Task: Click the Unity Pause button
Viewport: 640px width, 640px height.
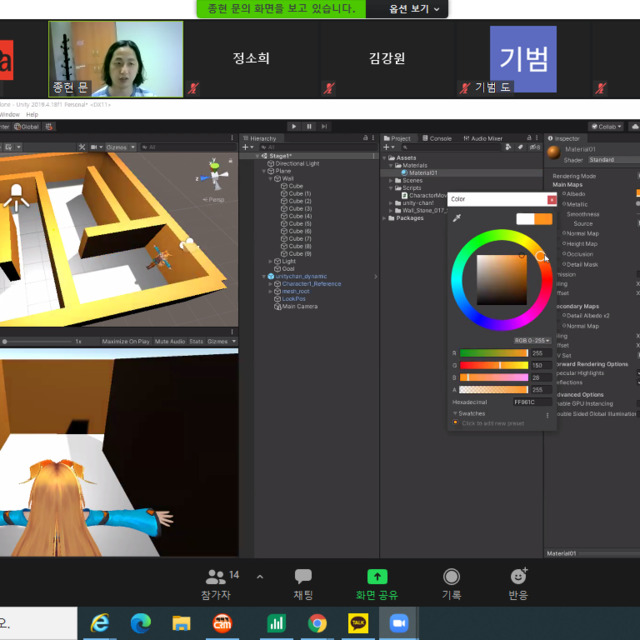Action: [x=309, y=127]
